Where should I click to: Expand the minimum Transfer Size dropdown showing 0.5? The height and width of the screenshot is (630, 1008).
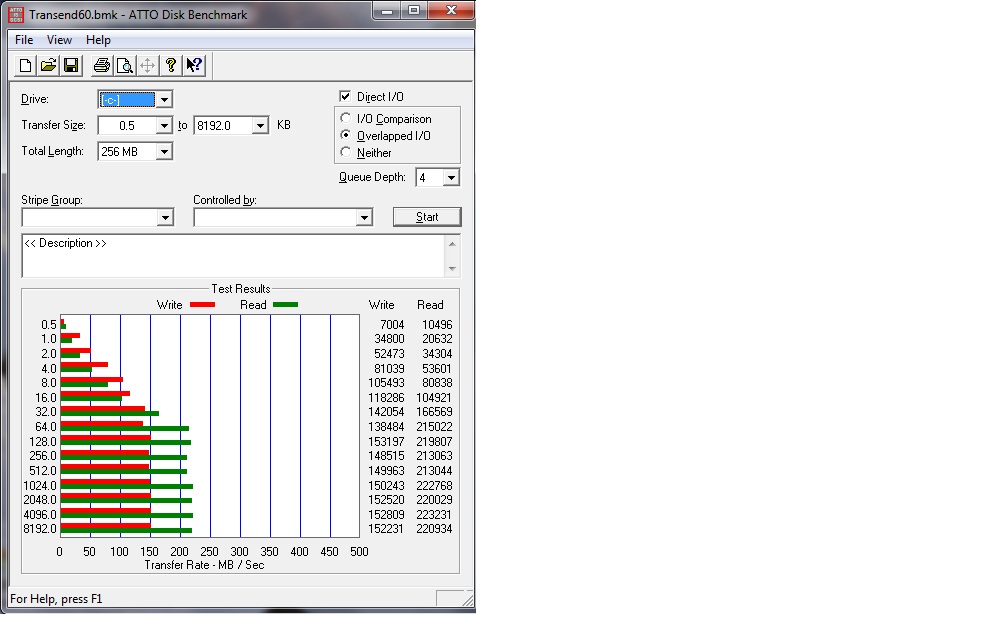click(165, 125)
